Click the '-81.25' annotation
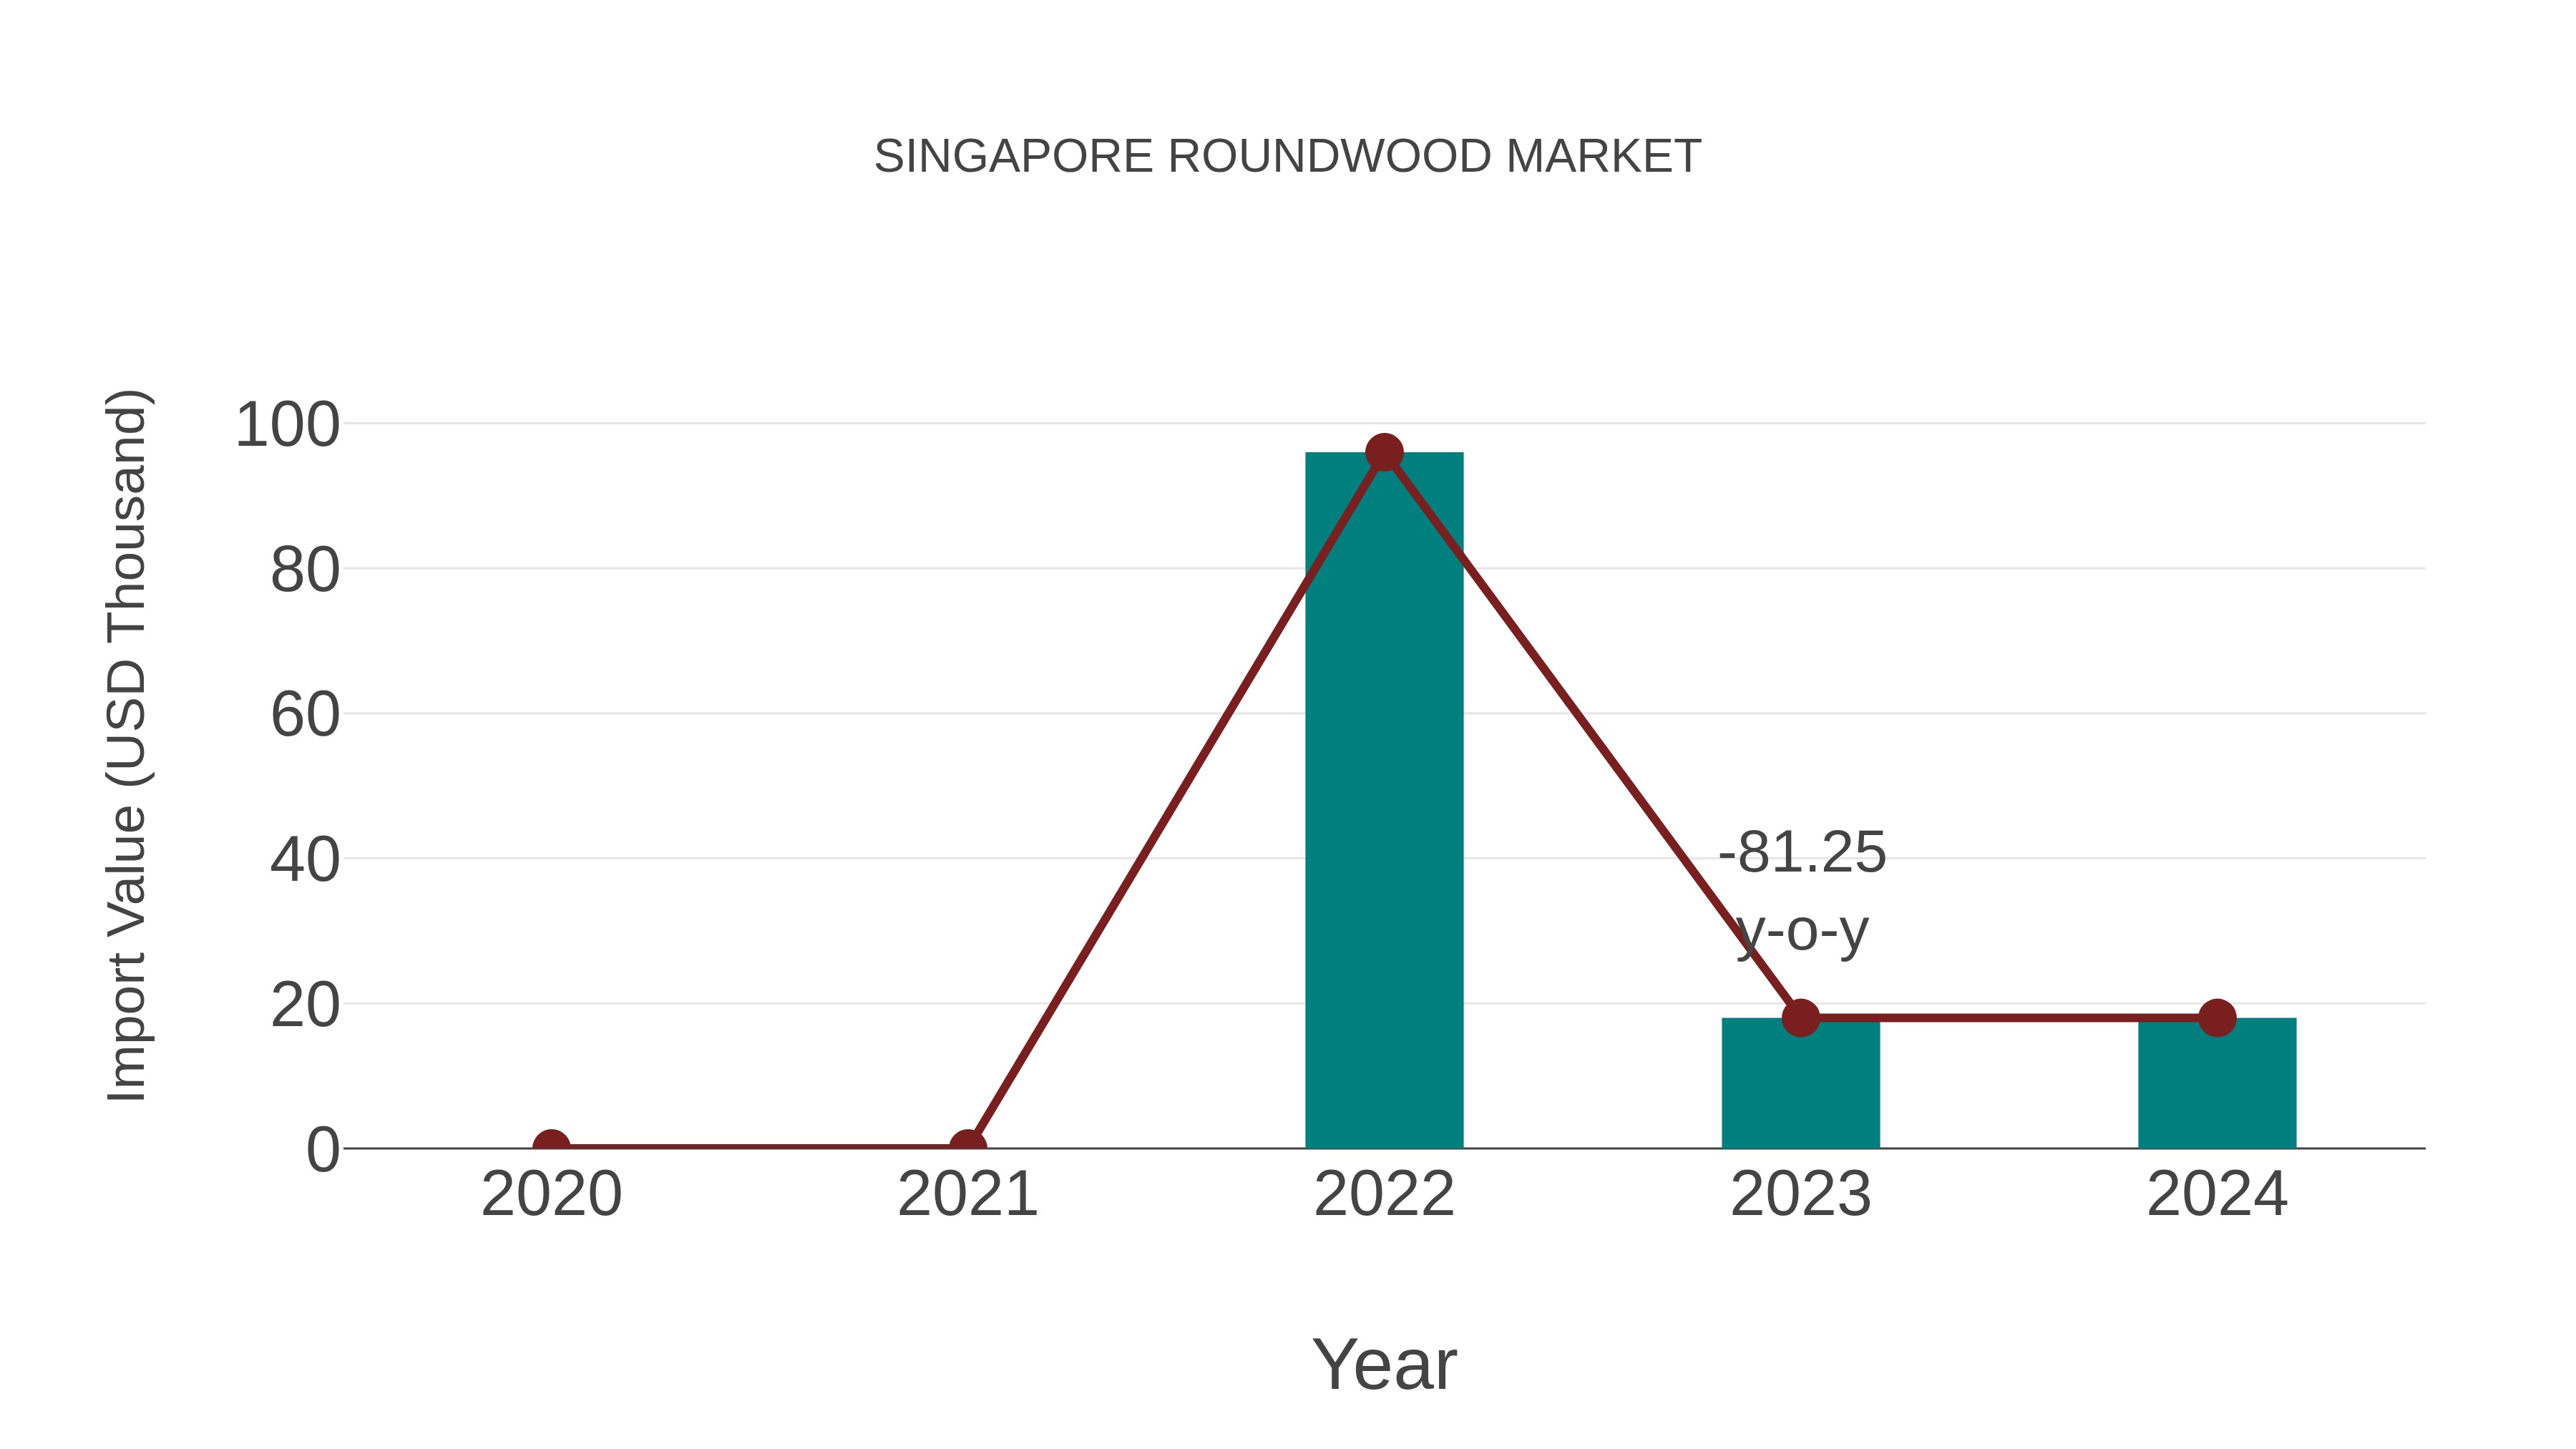This screenshot has width=2576, height=1449. (x=1802, y=852)
